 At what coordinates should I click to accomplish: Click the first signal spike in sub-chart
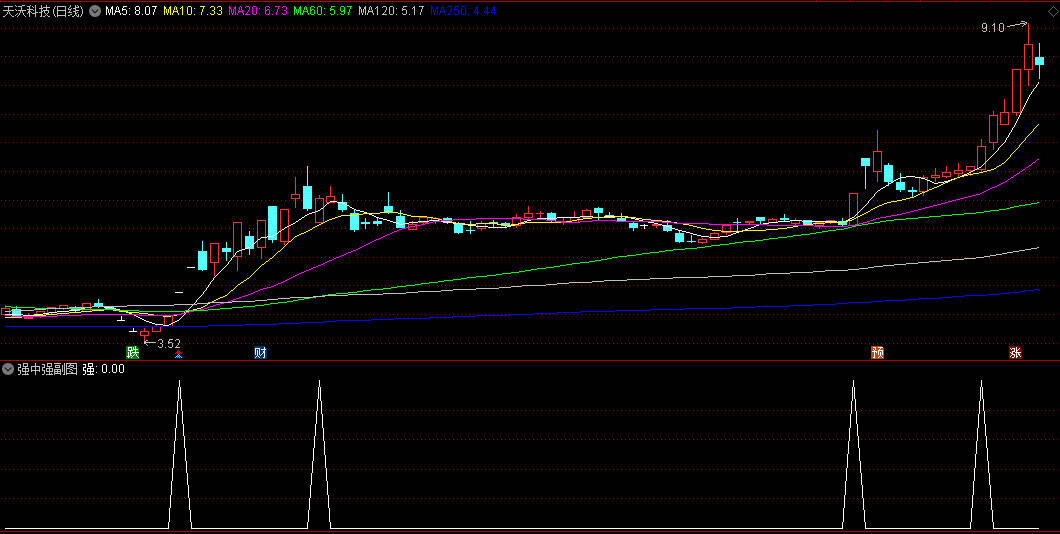179,453
